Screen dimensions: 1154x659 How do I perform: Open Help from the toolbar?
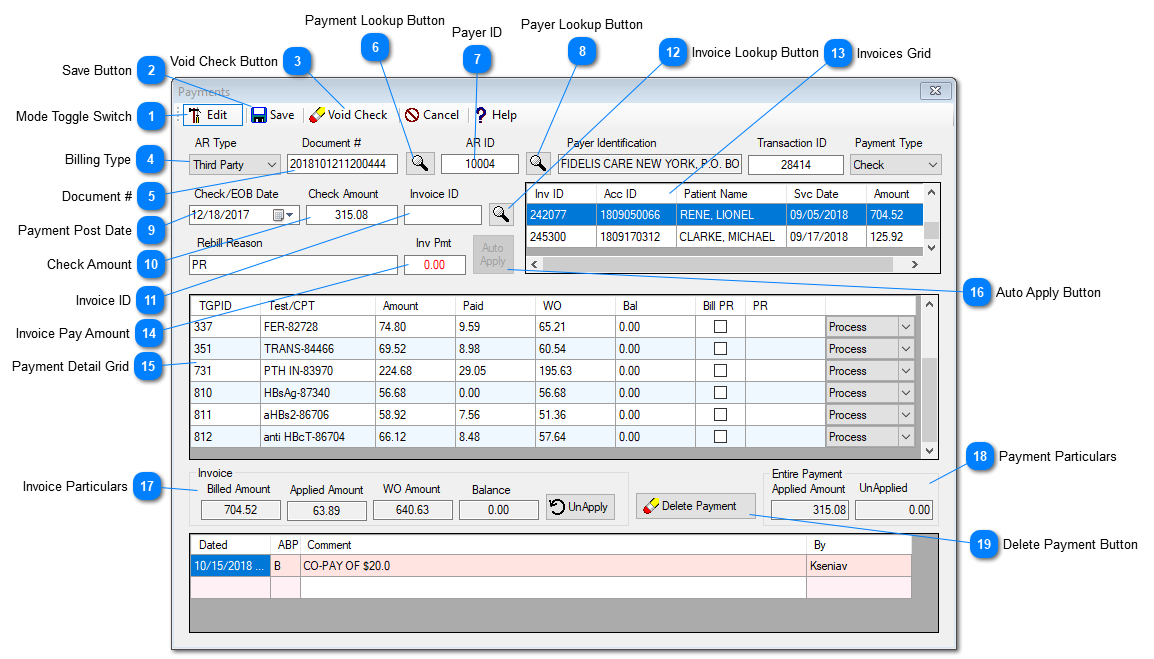point(496,115)
